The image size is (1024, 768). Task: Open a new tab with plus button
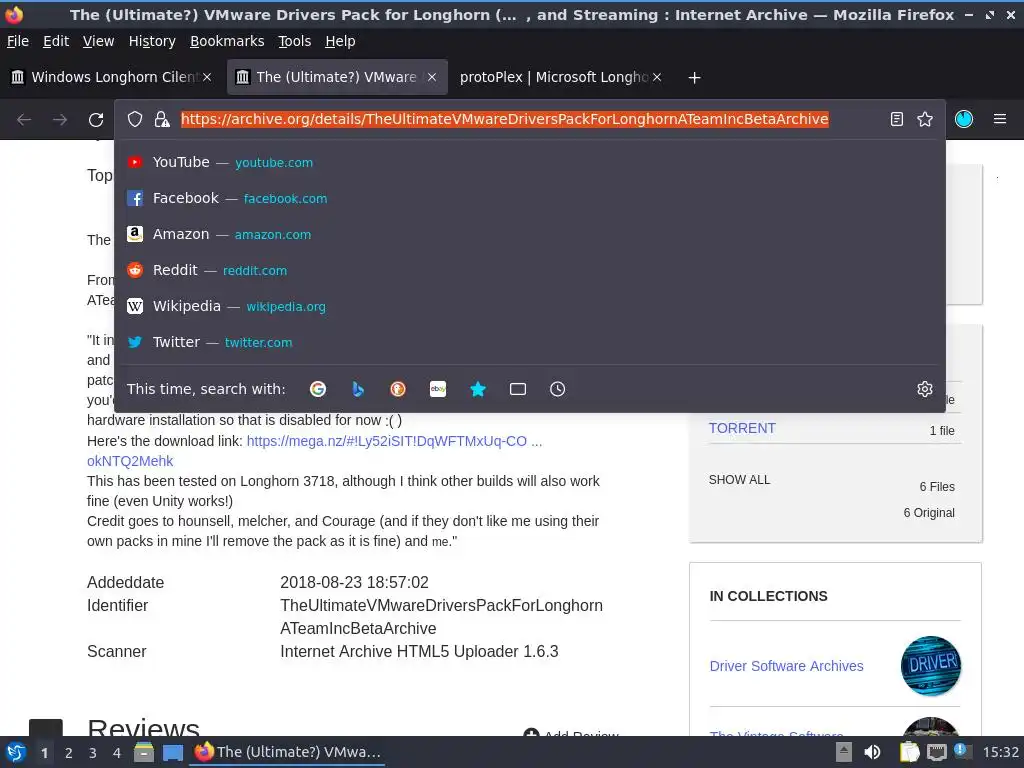pyautogui.click(x=694, y=78)
